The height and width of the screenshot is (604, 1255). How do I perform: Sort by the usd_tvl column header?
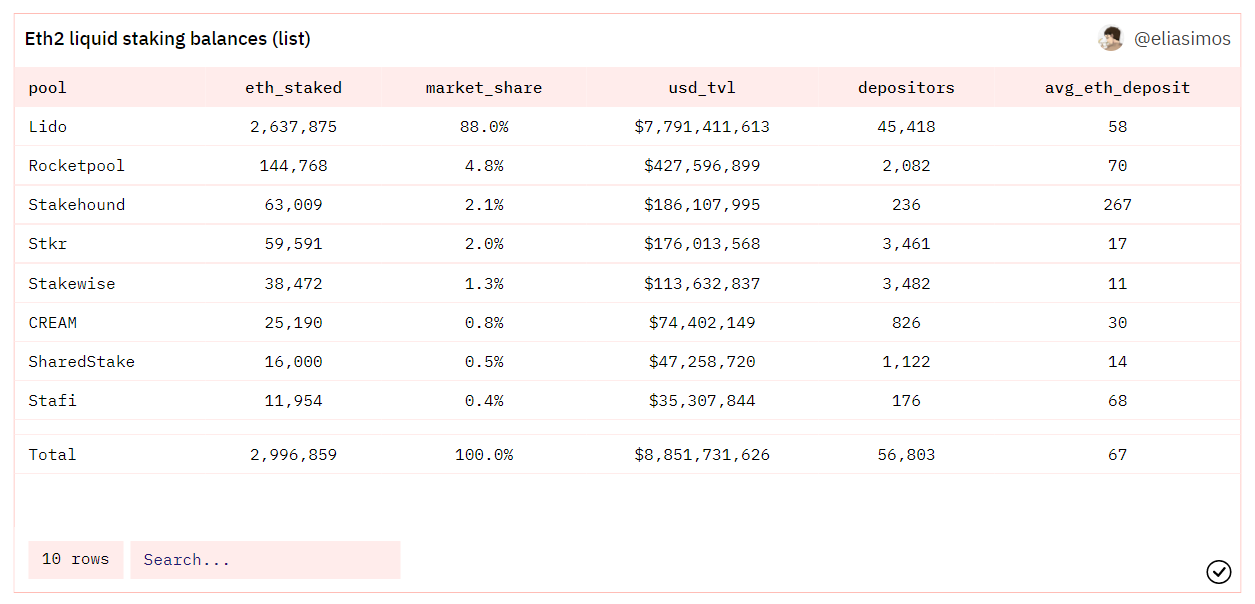point(702,88)
